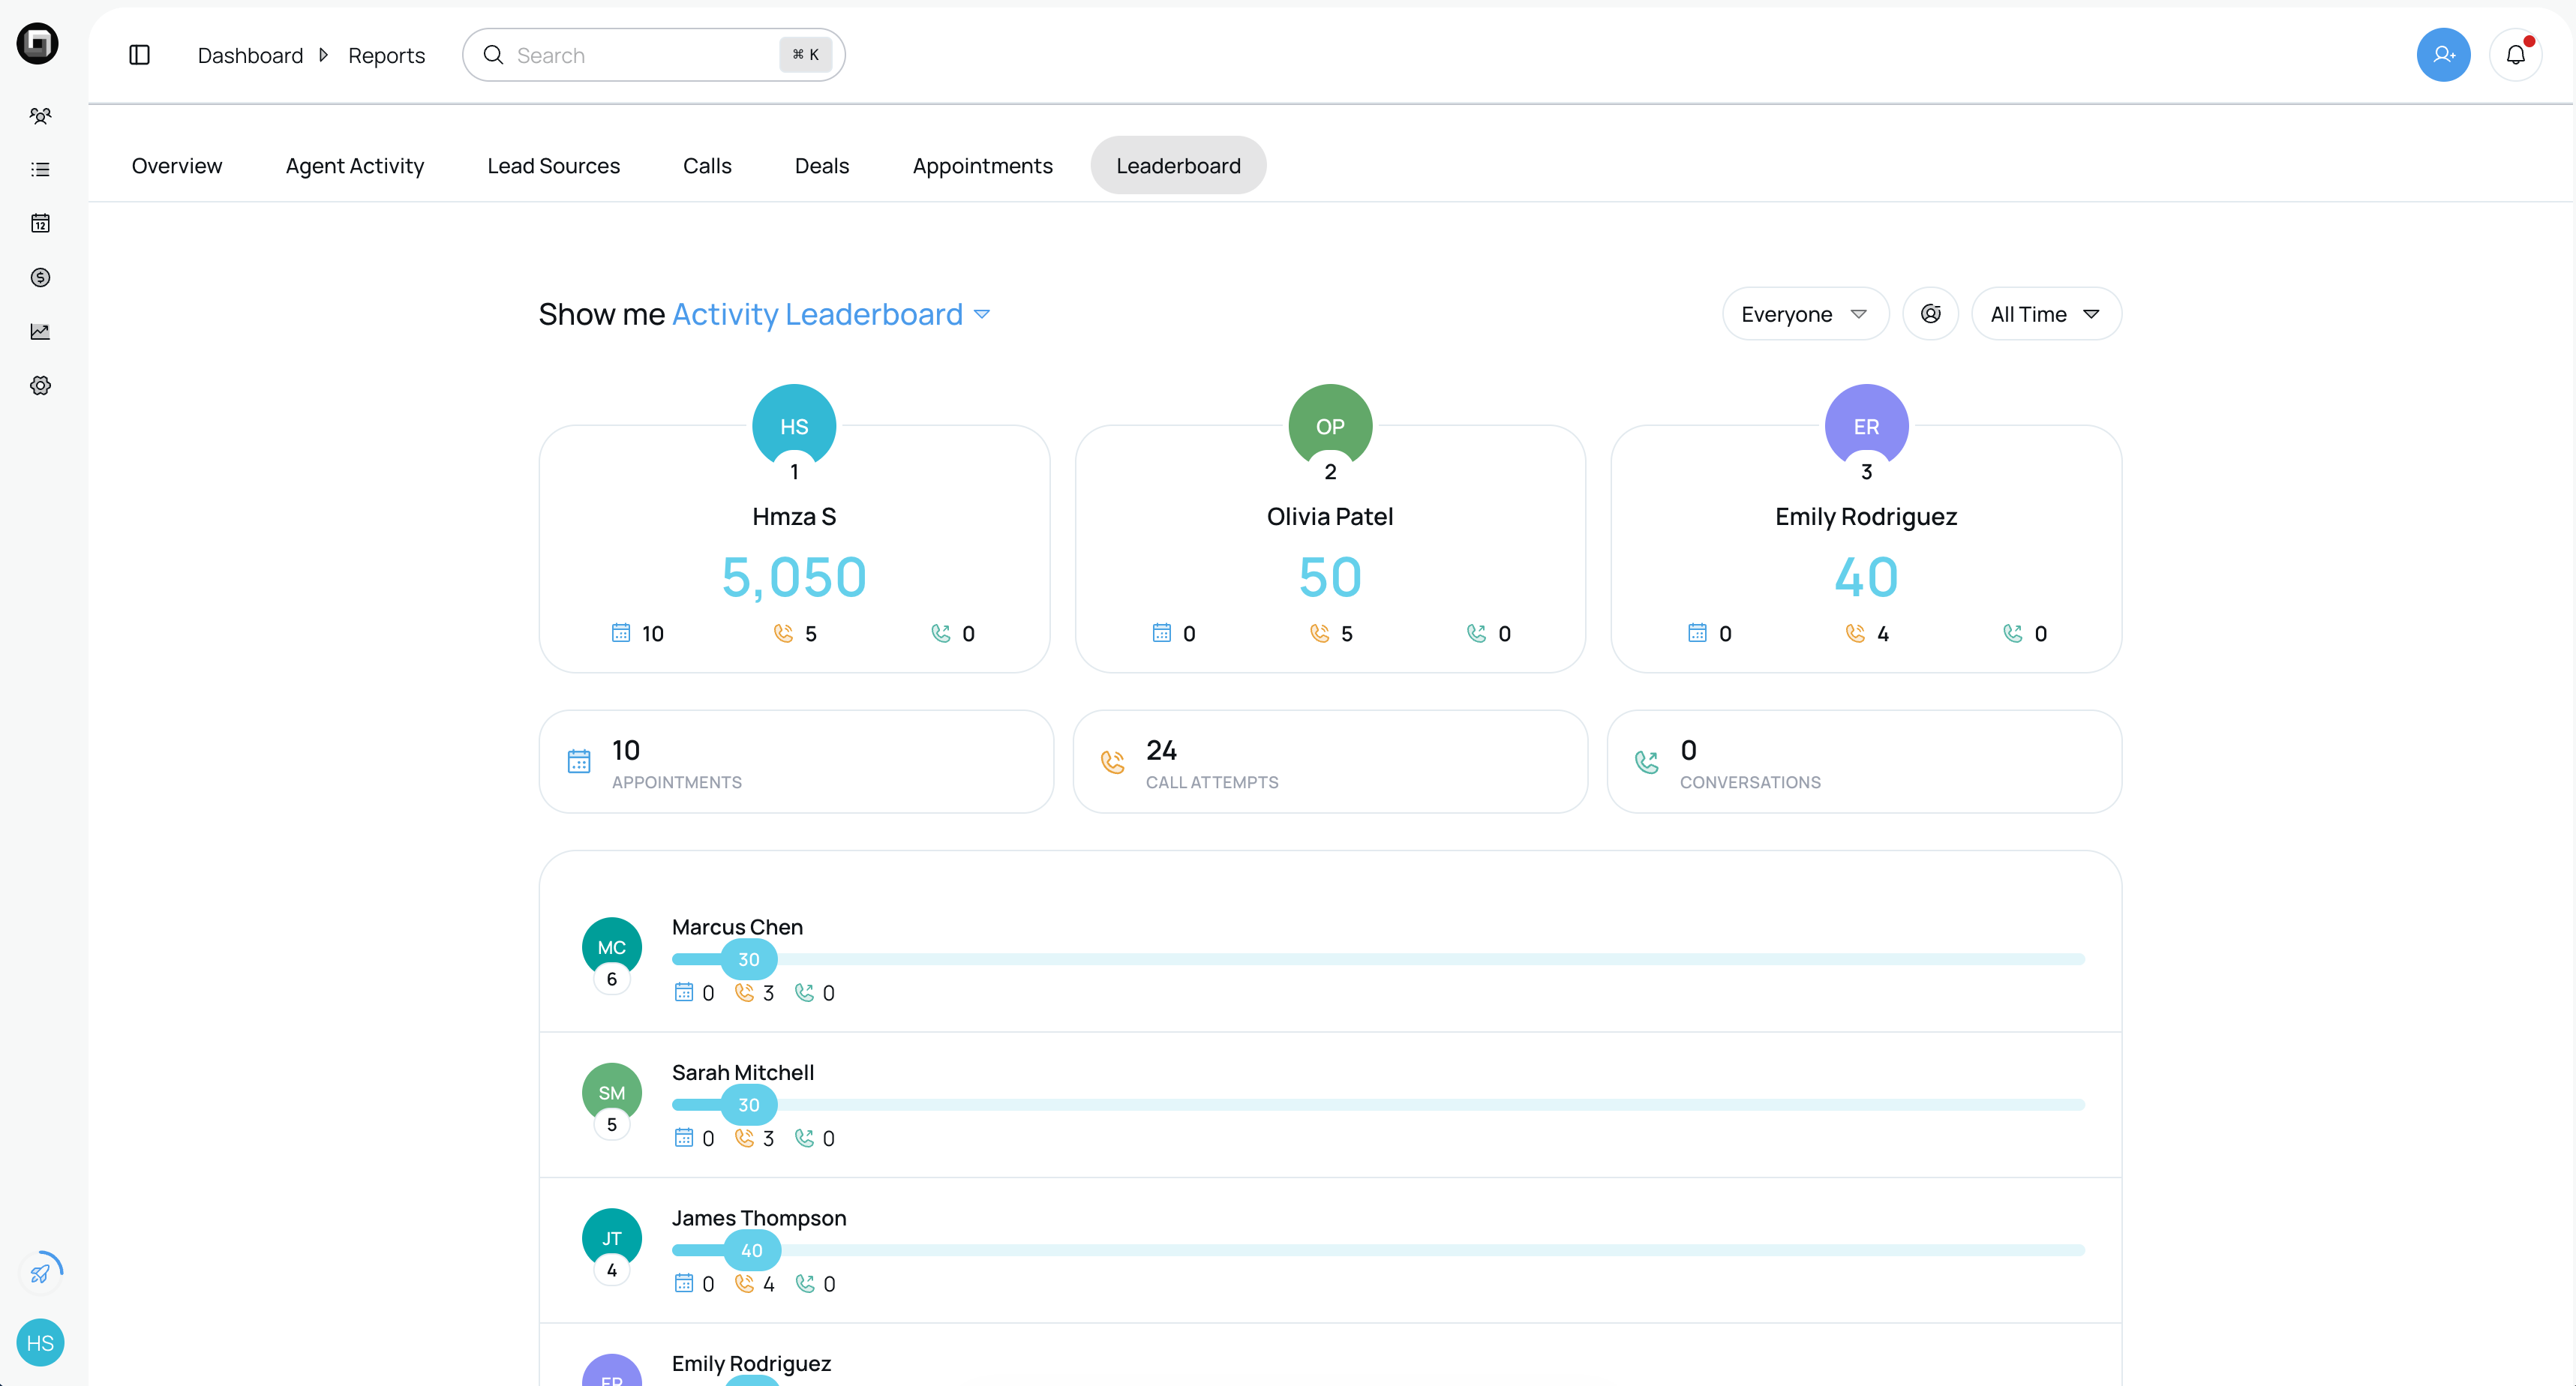2576x1386 pixels.
Task: Focus the Search input field
Action: click(x=640, y=56)
